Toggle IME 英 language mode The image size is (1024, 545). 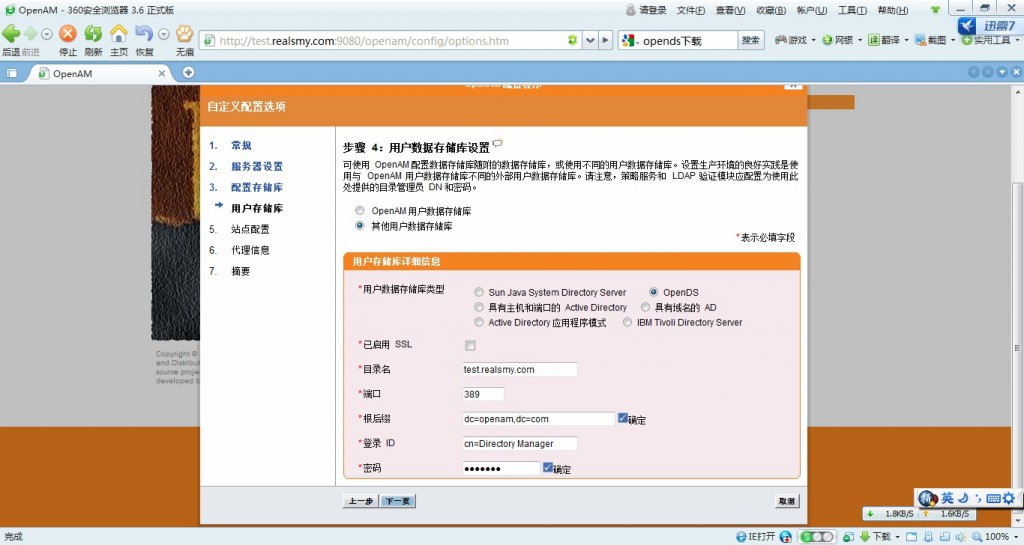tap(947, 498)
